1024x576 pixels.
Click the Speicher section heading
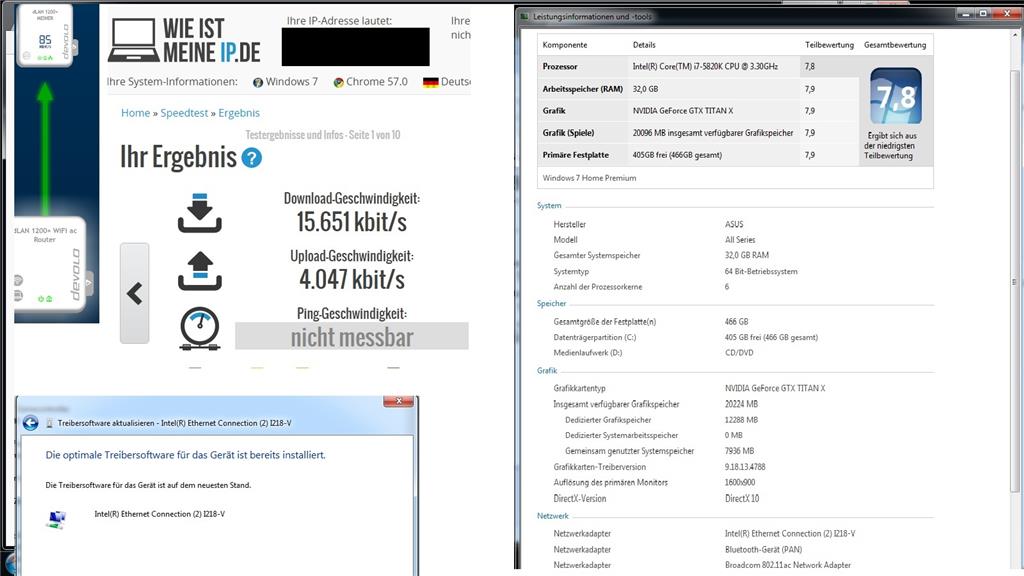551,304
